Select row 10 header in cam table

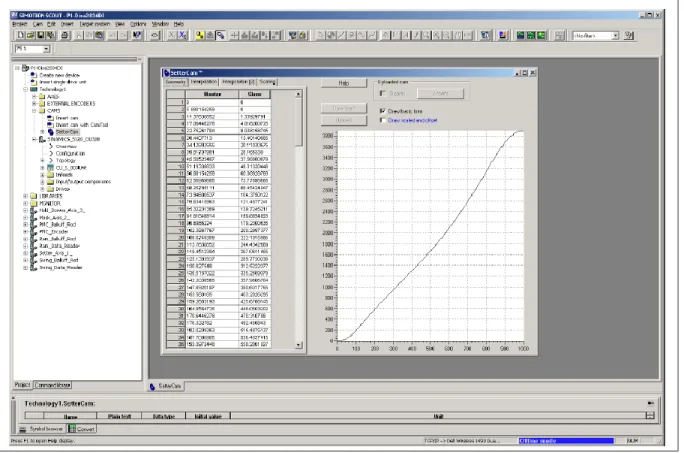176,166
